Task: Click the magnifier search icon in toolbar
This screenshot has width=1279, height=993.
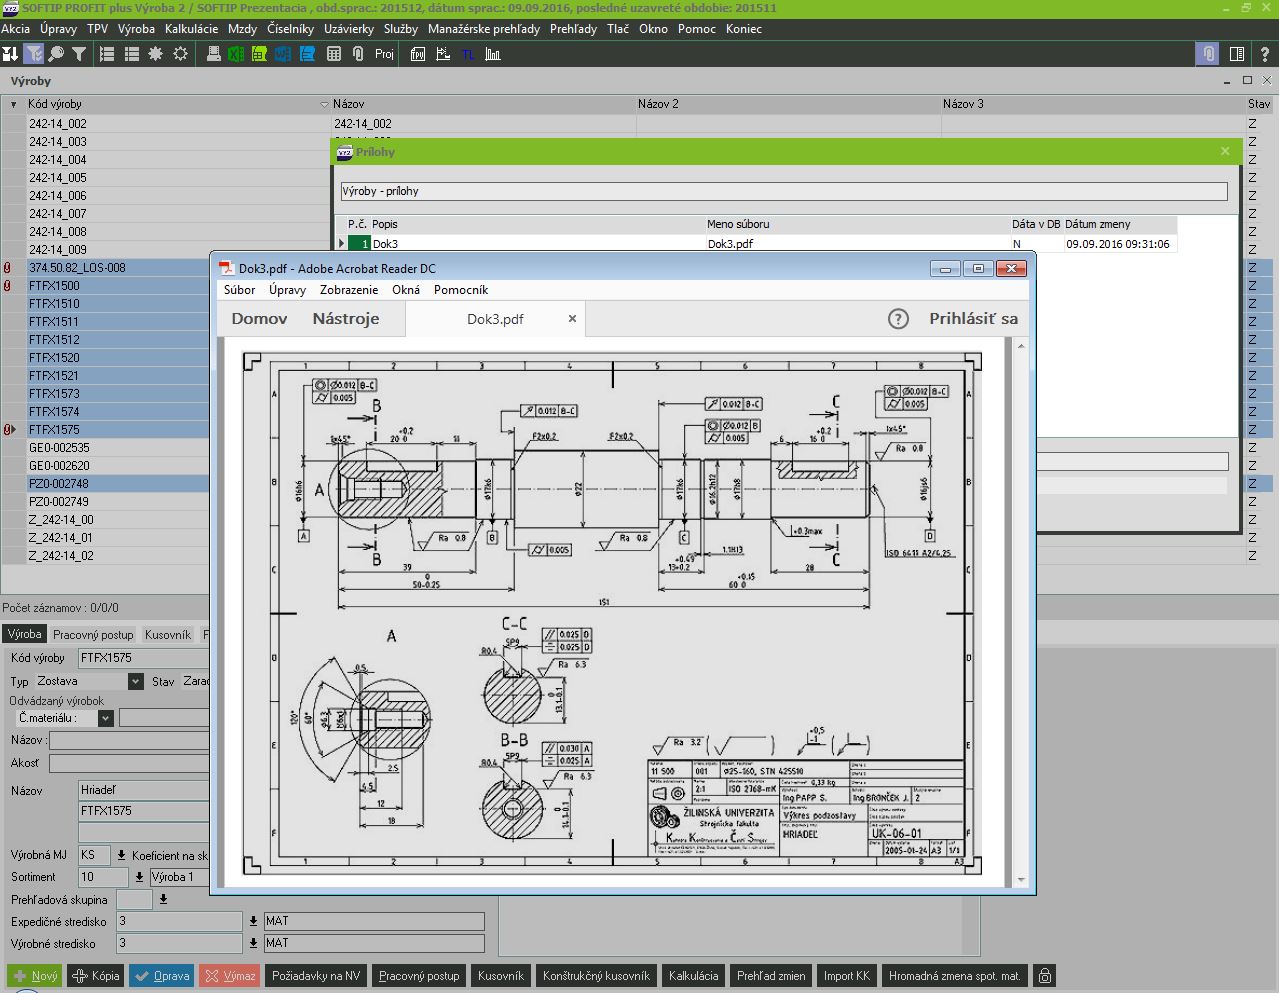Action: 56,54
